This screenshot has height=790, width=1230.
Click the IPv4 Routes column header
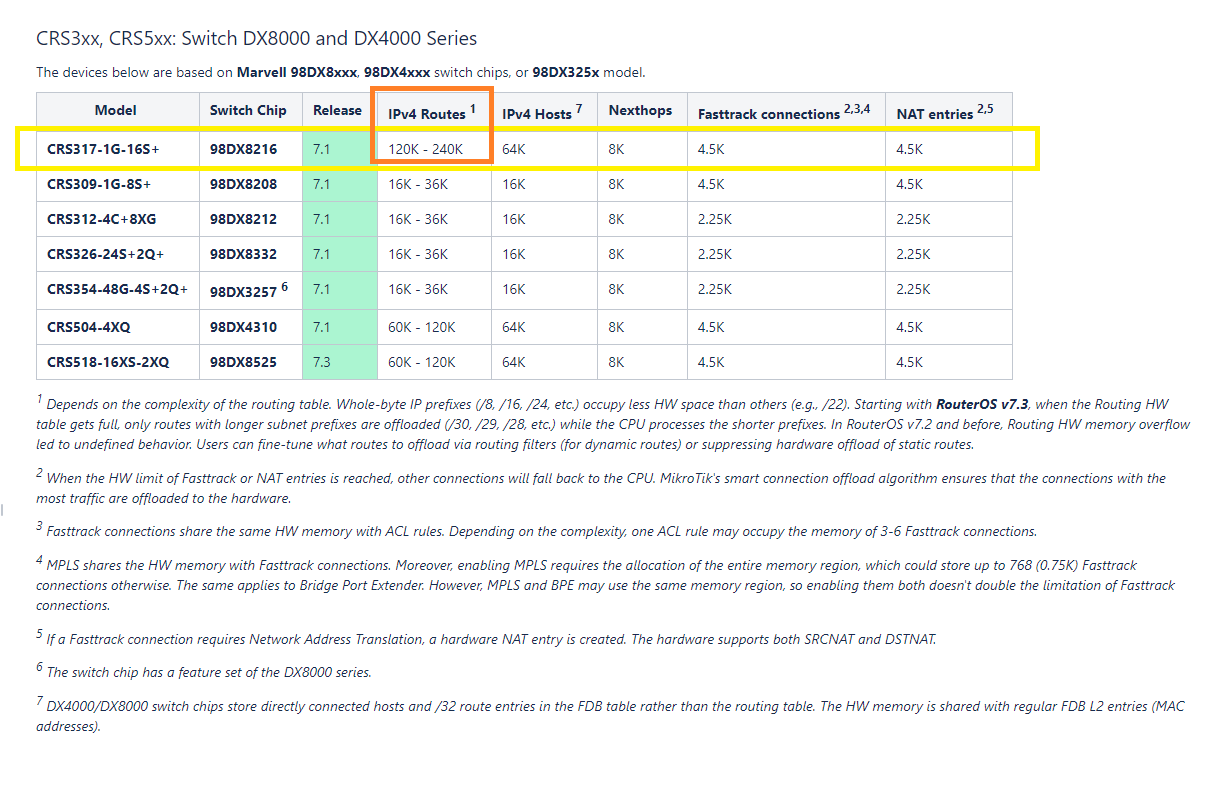tap(432, 113)
